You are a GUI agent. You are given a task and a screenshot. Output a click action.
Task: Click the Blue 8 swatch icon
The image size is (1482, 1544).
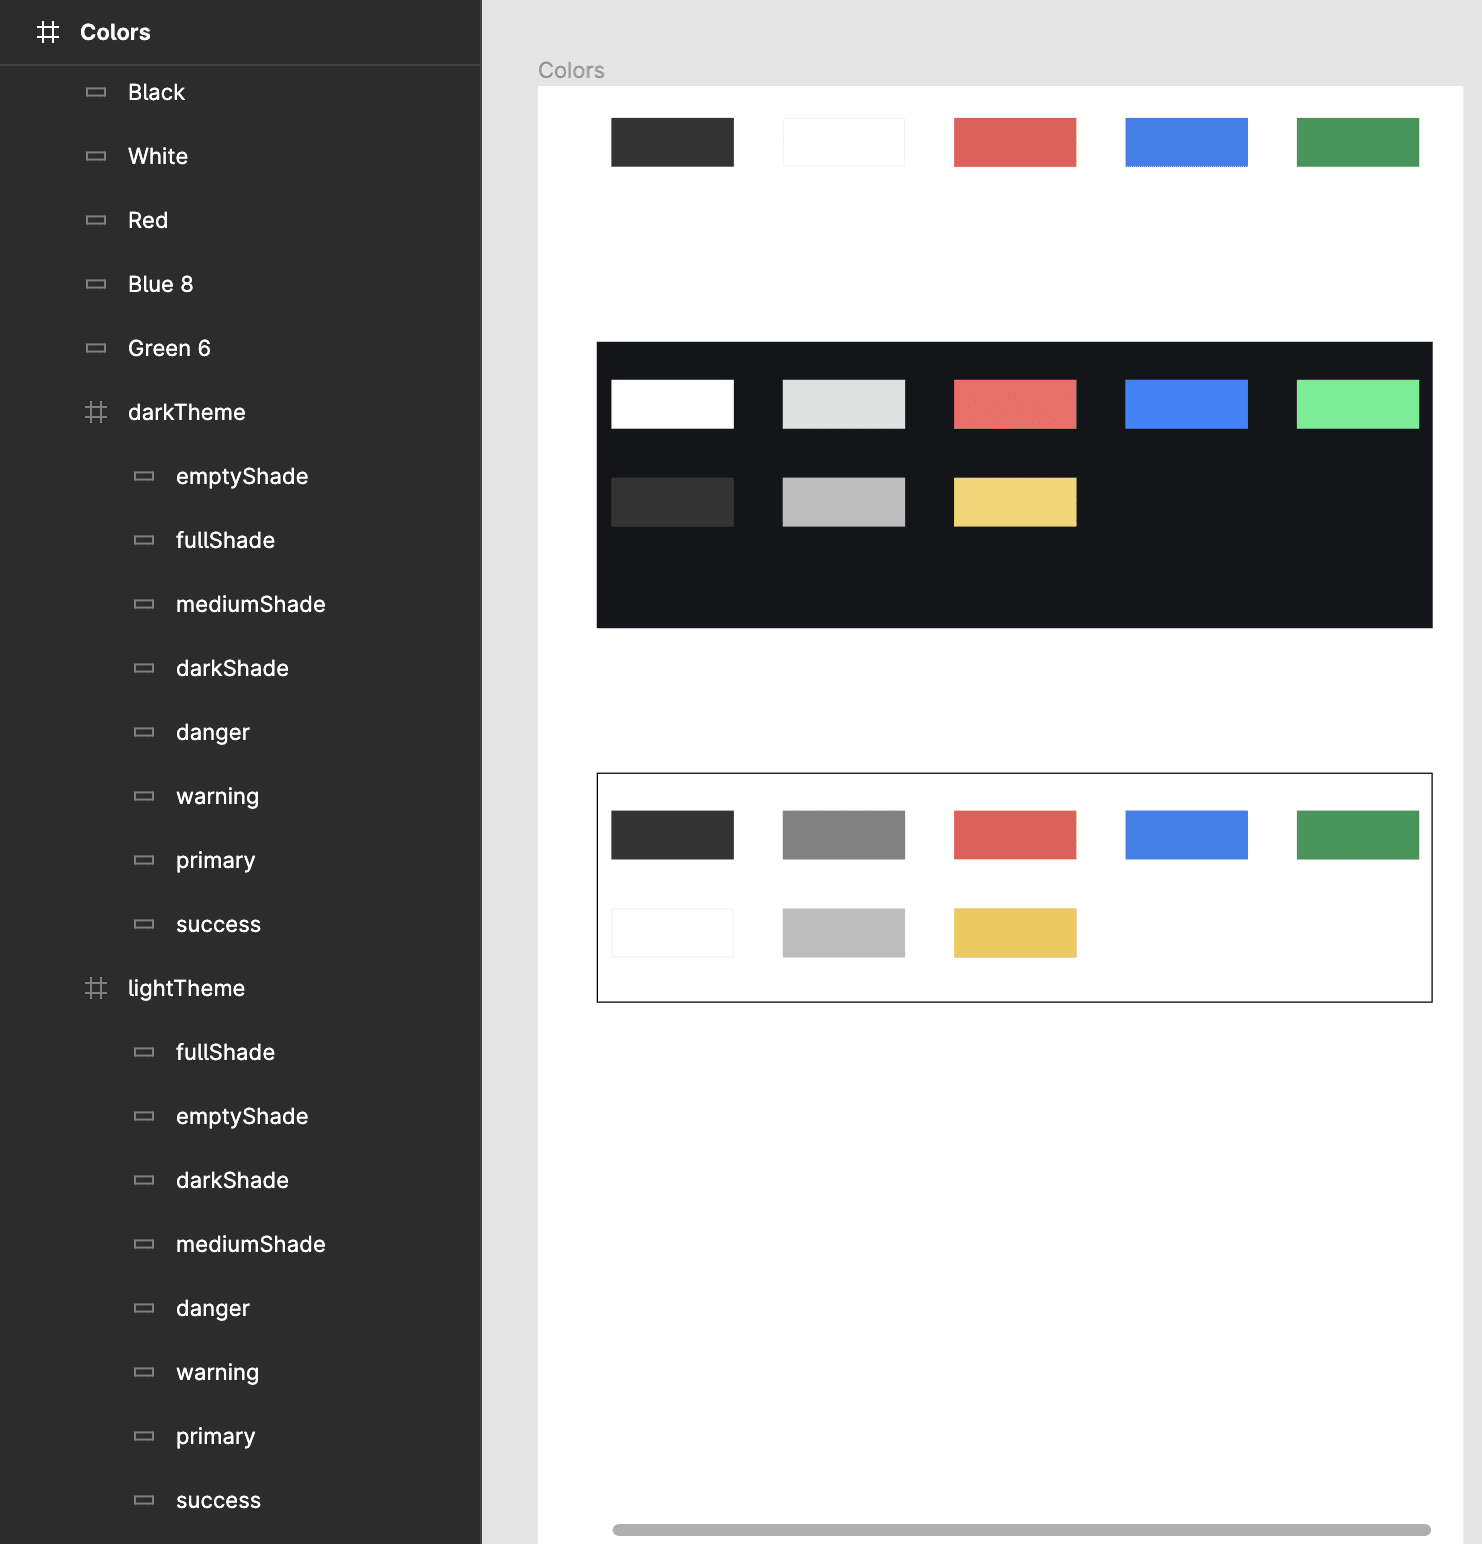[x=96, y=283]
